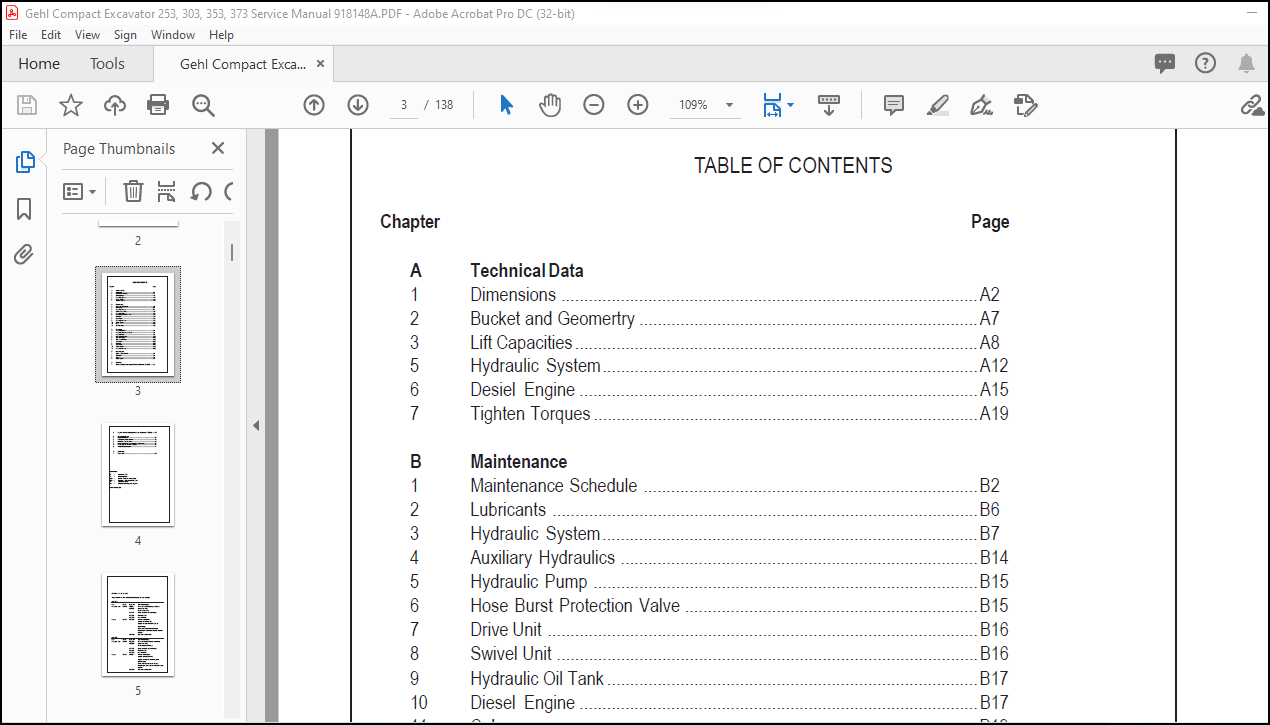Close the Gehl Compact document tab
The width and height of the screenshot is (1270, 725).
click(x=320, y=64)
